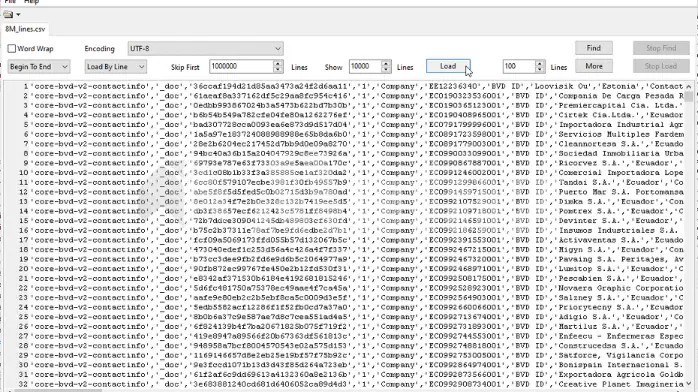Open the Begin To End dropdown
Screen dimensions: 698x392
tap(39, 67)
